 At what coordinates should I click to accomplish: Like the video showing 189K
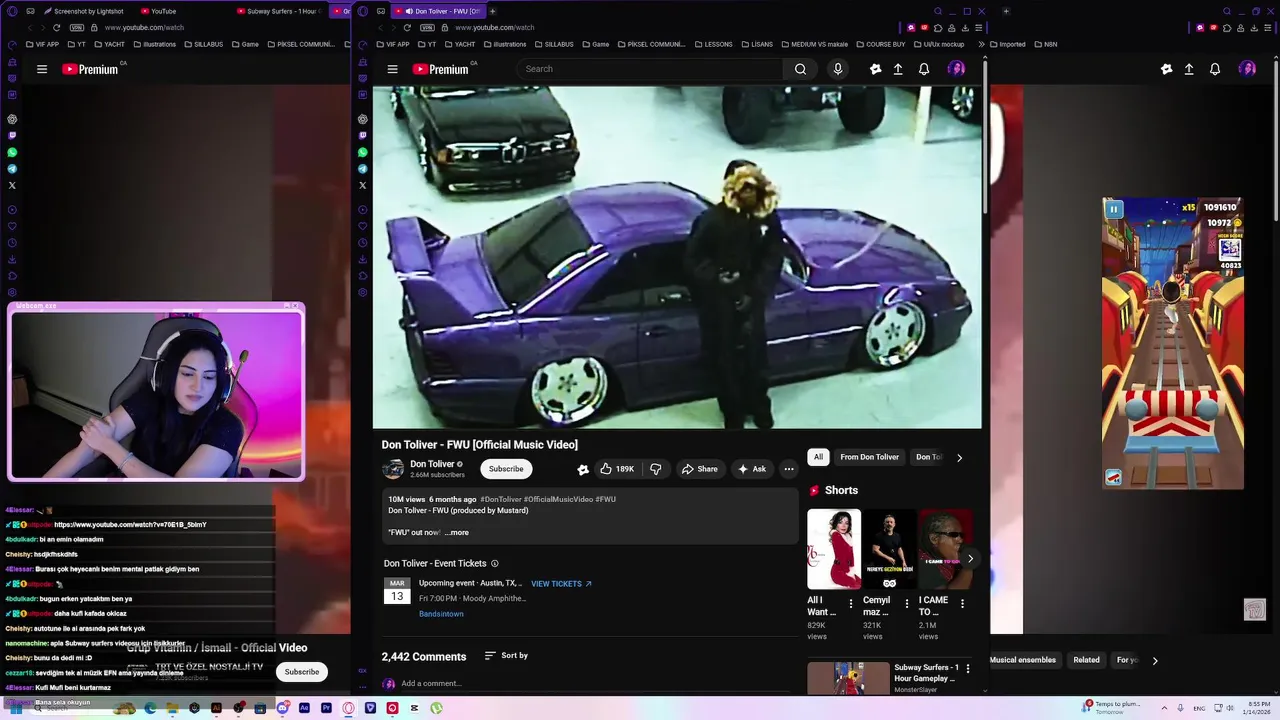click(x=617, y=469)
